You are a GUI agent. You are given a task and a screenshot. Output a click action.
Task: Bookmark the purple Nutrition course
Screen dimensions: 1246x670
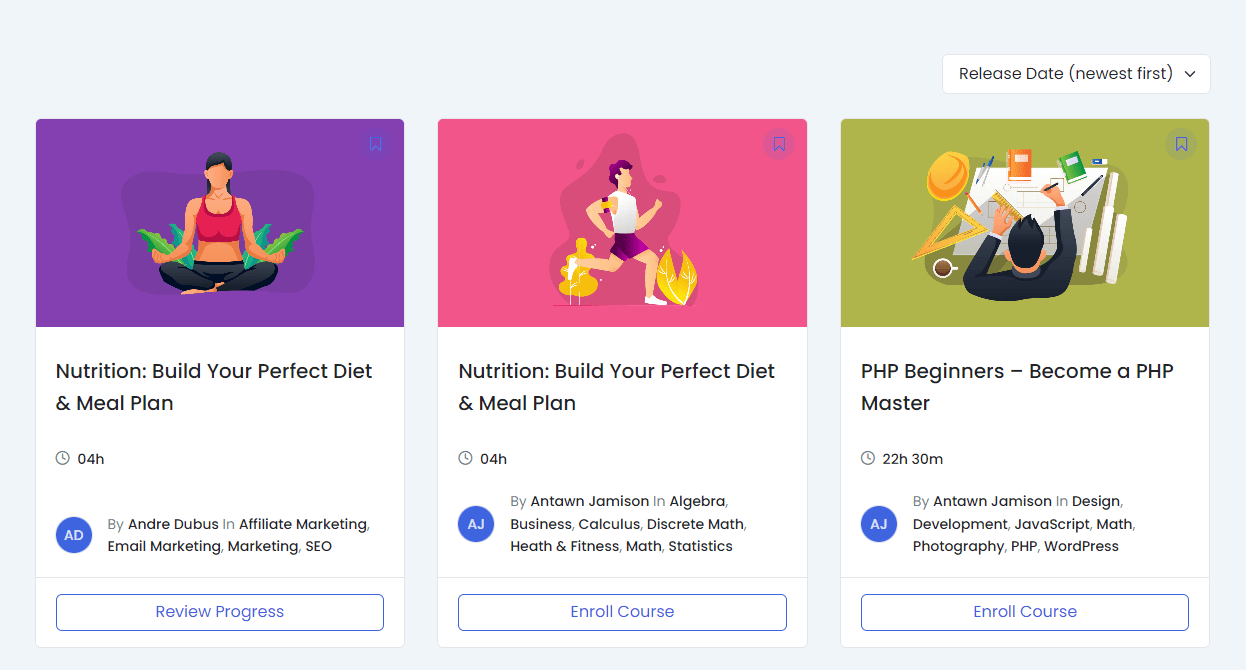pos(375,144)
